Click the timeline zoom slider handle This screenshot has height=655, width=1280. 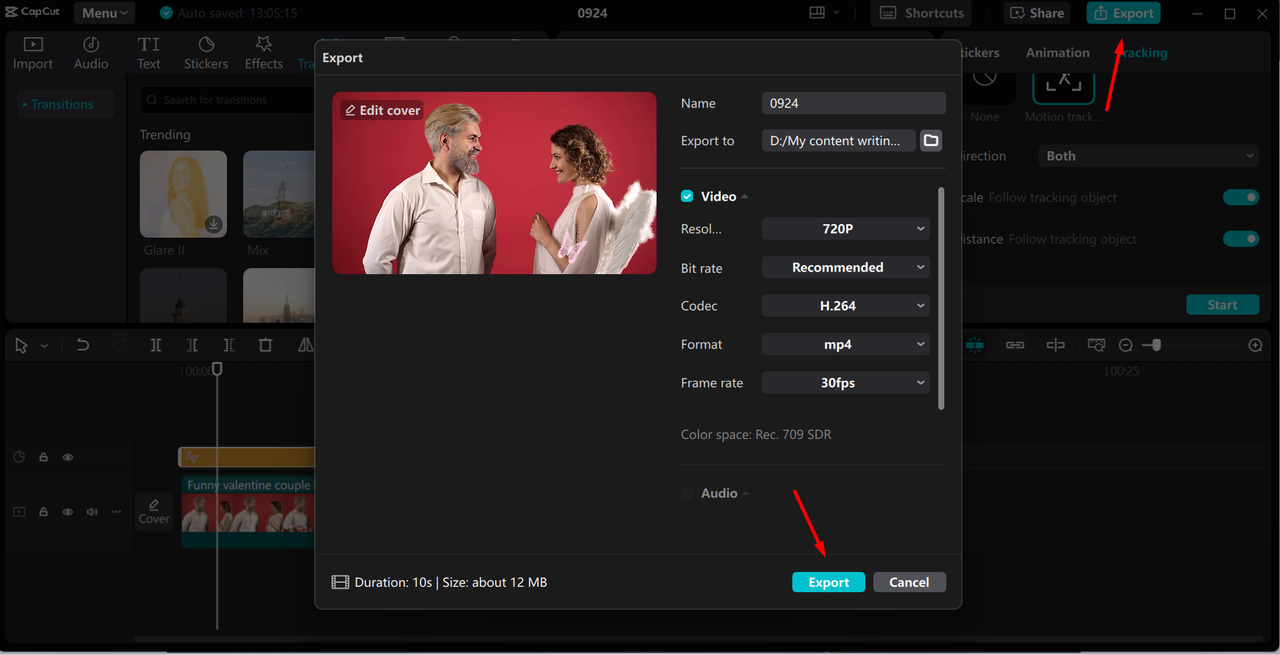pos(1157,345)
